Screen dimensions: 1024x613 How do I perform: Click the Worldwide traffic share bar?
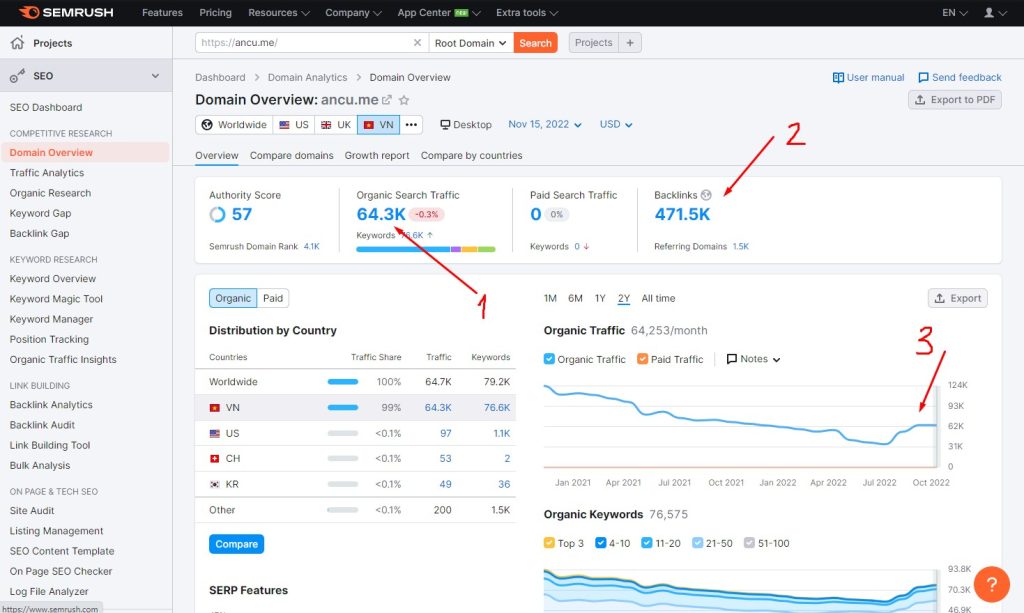coord(343,382)
